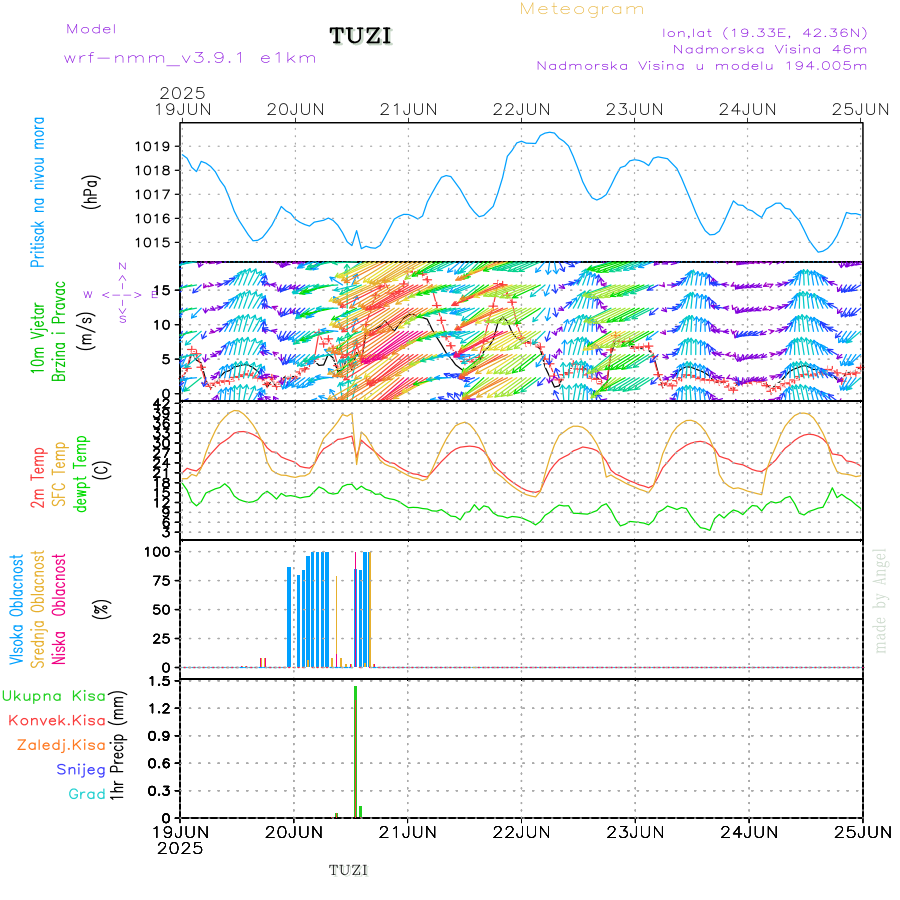Click the 1015 pressure tick label
This screenshot has width=900, height=900.
[x=153, y=243]
